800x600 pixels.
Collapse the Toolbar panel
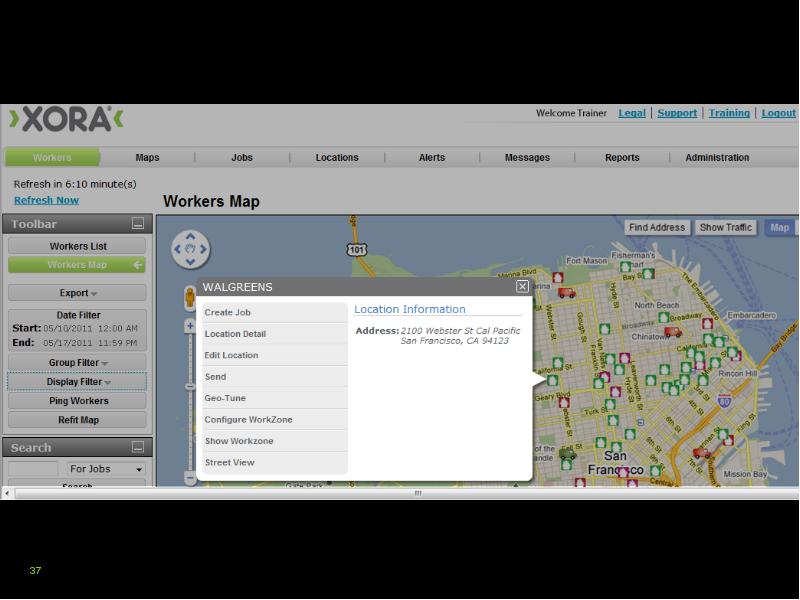[138, 223]
